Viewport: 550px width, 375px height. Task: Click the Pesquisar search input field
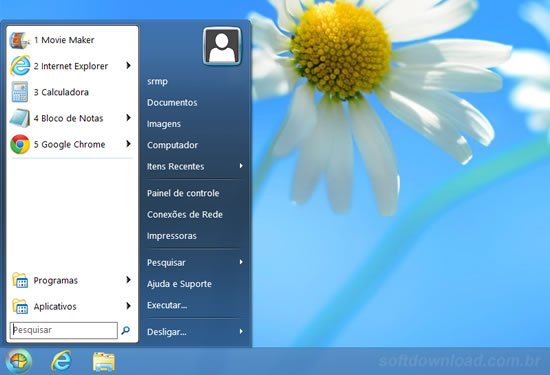(64, 330)
